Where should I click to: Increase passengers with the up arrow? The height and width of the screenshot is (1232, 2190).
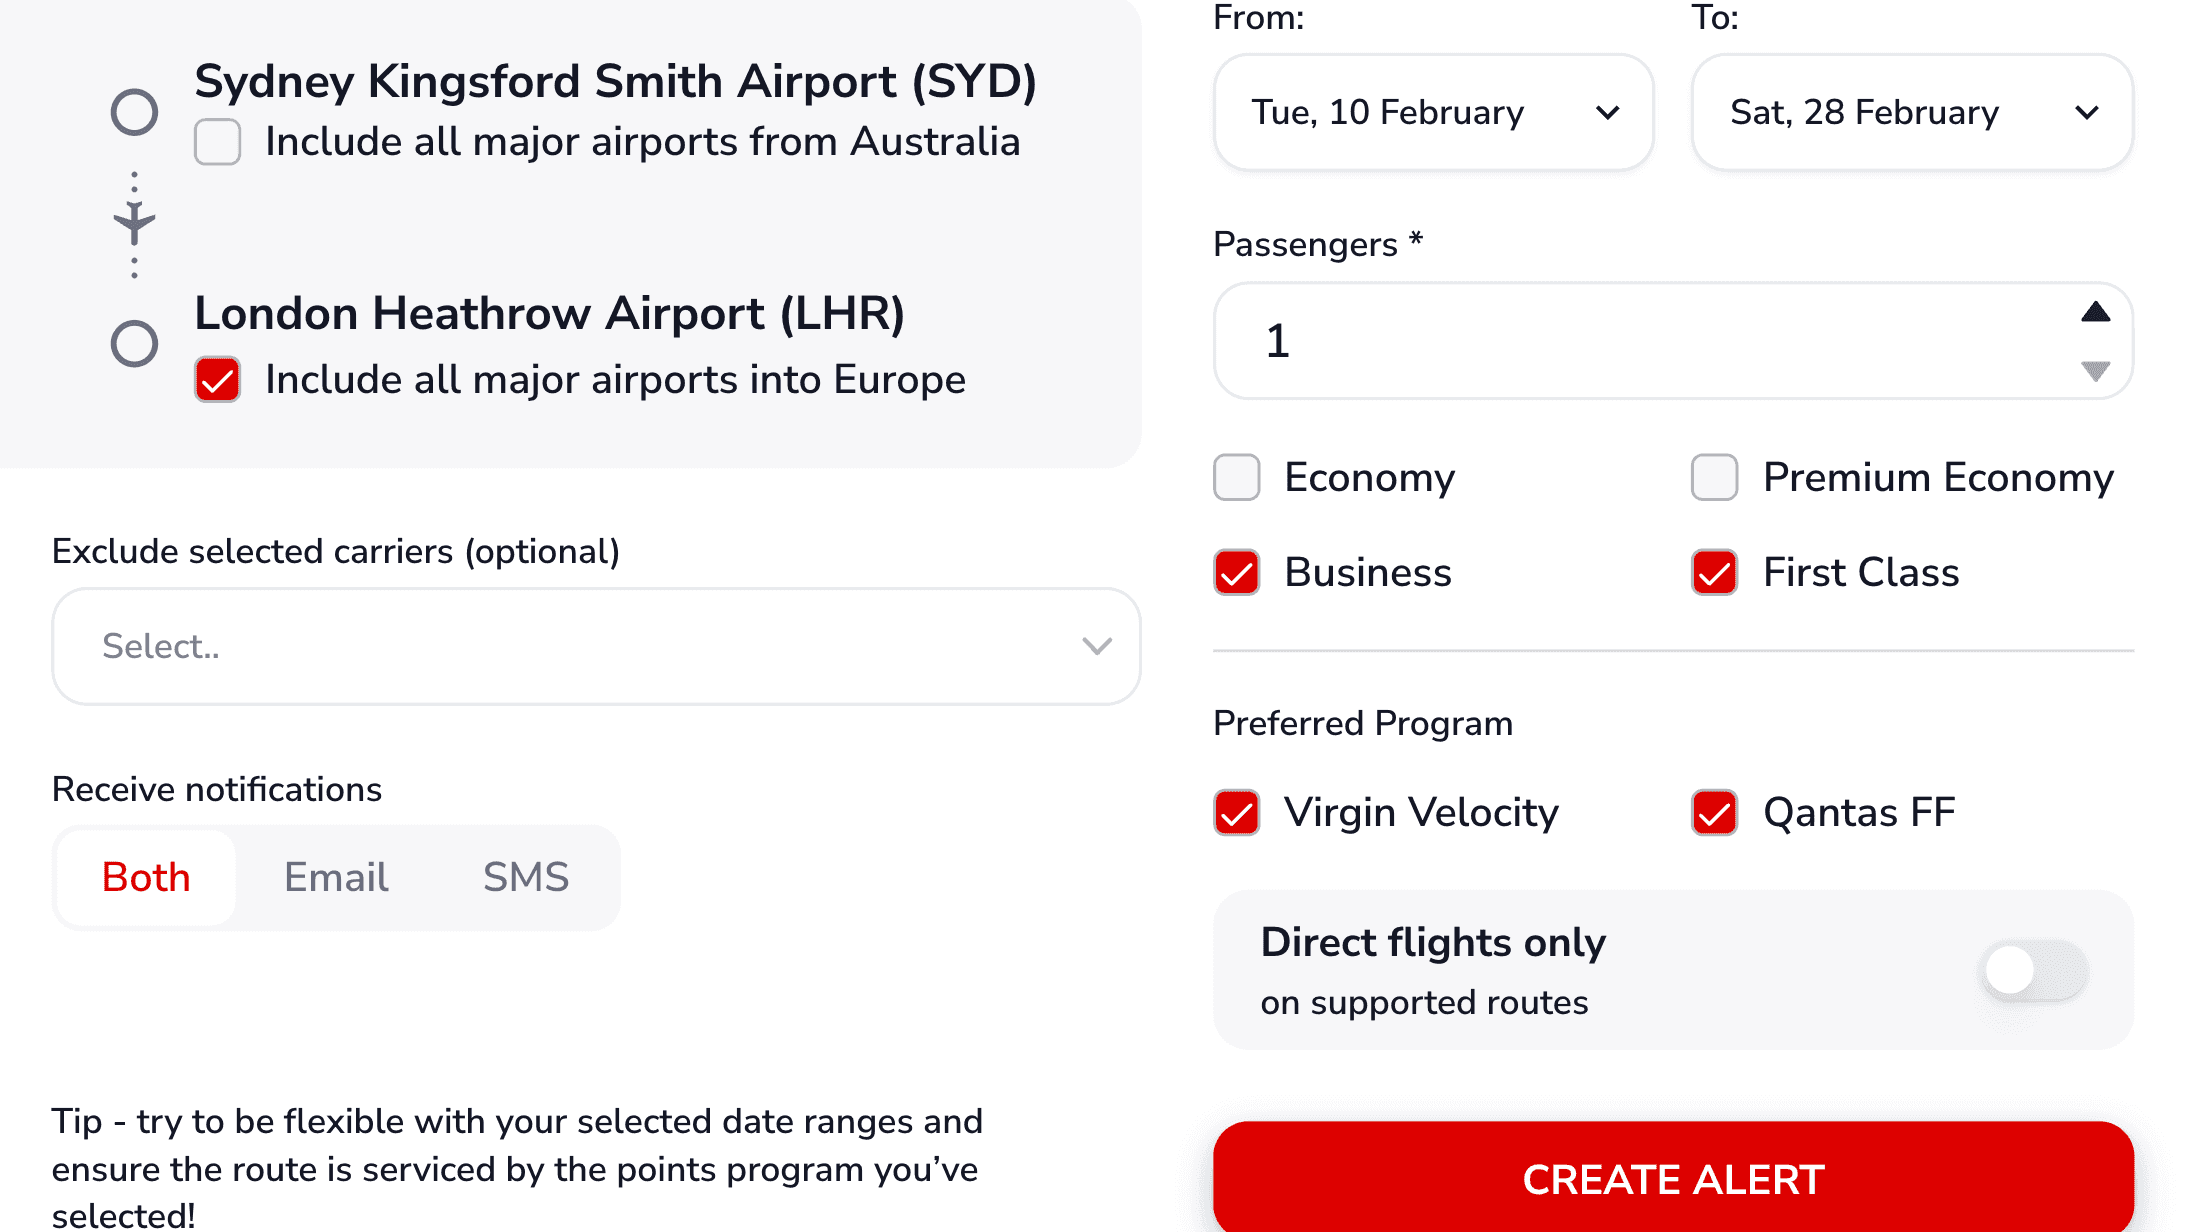[2094, 312]
